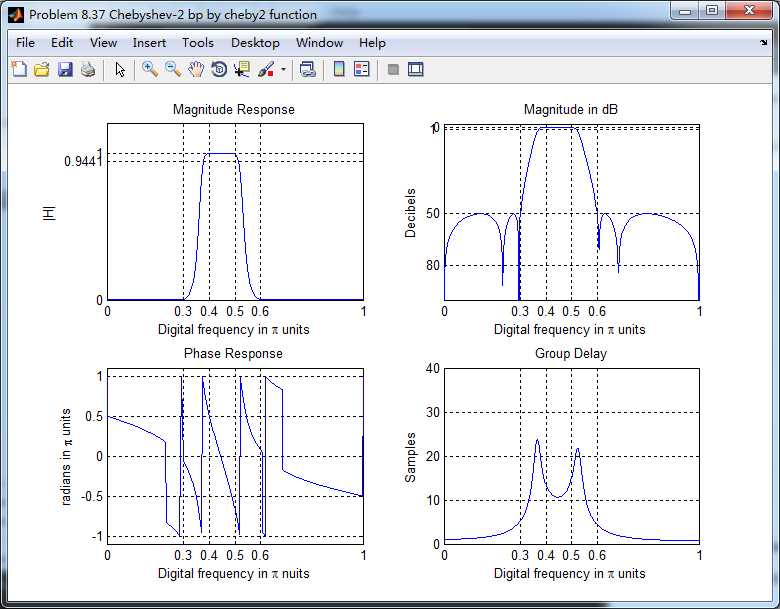Click the Samples y-axis label
Image resolution: width=780 pixels, height=609 pixels.
[410, 457]
